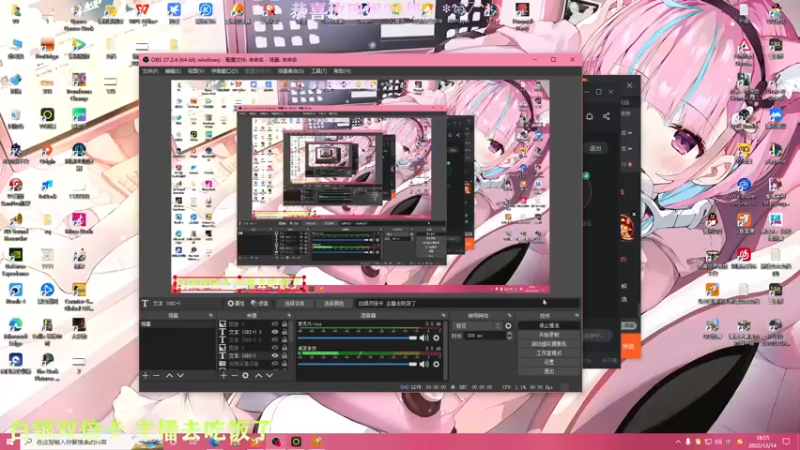Viewport: 800px width, 450px height.
Task: Mute the 桌面音频 speaker icon
Action: [x=424, y=364]
